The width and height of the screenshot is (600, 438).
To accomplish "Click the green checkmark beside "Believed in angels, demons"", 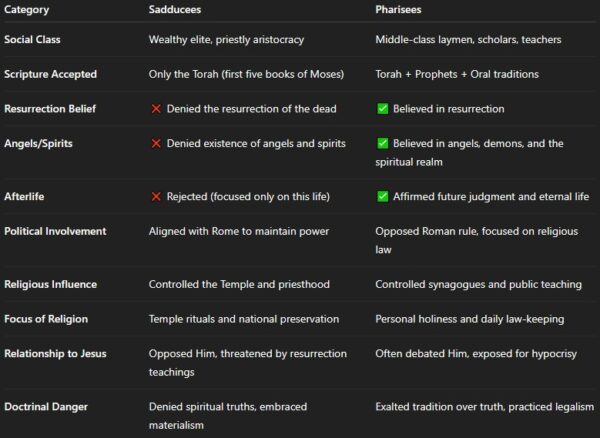I will click(382, 144).
